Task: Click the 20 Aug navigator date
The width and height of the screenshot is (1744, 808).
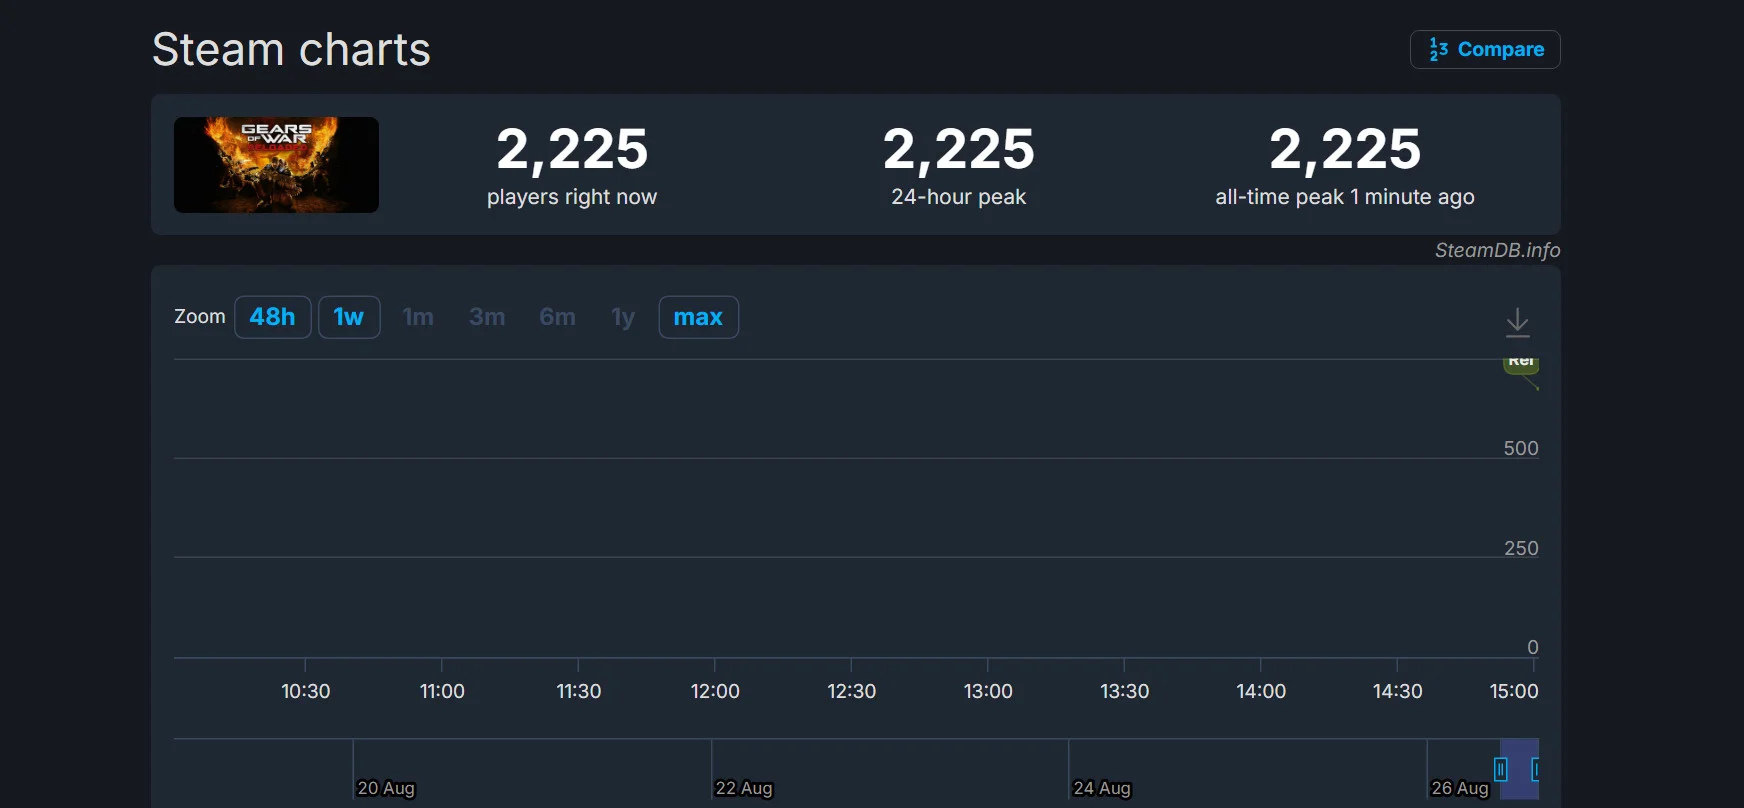Action: [386, 788]
